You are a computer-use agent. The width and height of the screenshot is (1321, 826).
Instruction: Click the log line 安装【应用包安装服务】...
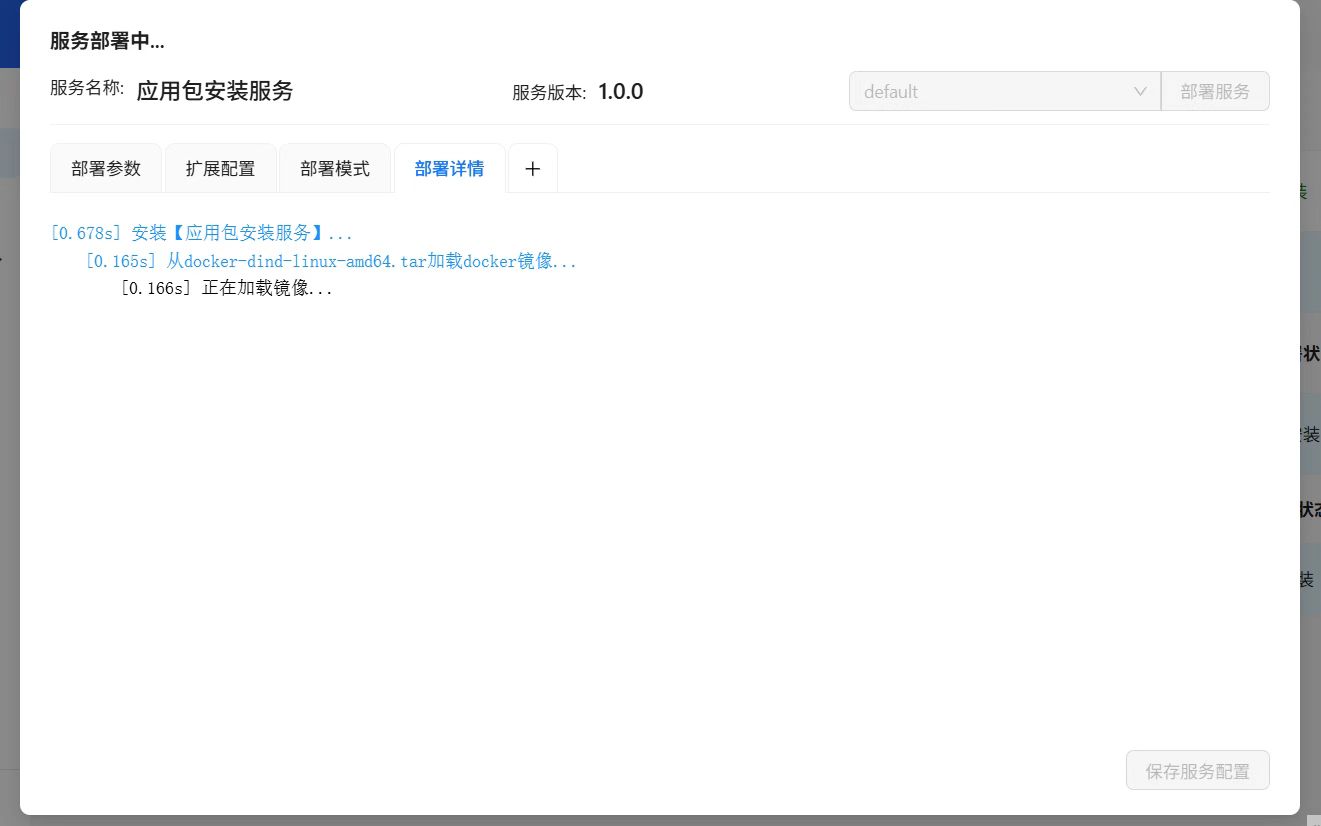click(201, 233)
